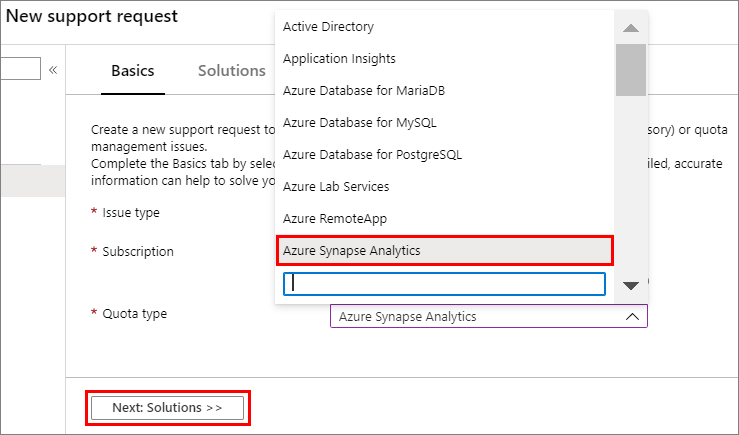The width and height of the screenshot is (739, 435).
Task: Select Azure Synapse Analytics highlighted option
Action: tap(443, 250)
